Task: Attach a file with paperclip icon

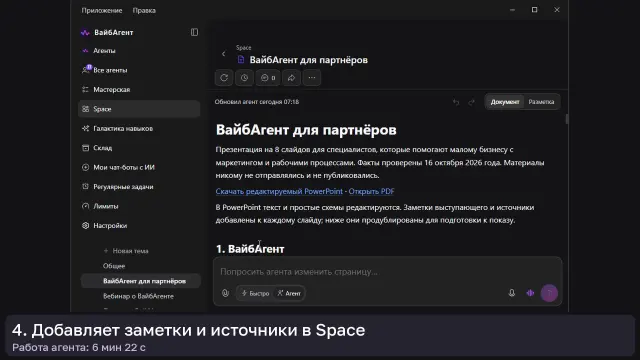Action: (225, 293)
